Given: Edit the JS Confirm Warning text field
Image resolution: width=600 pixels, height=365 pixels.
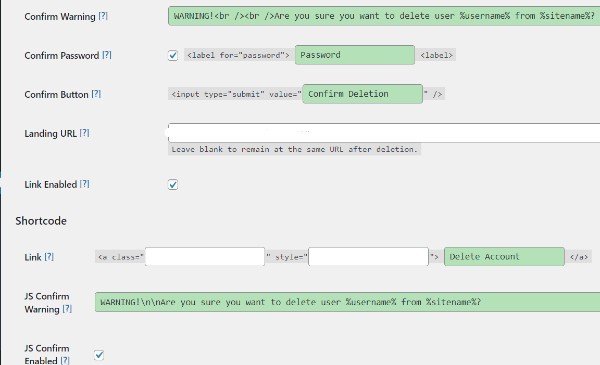Looking at the screenshot, I should [347, 302].
